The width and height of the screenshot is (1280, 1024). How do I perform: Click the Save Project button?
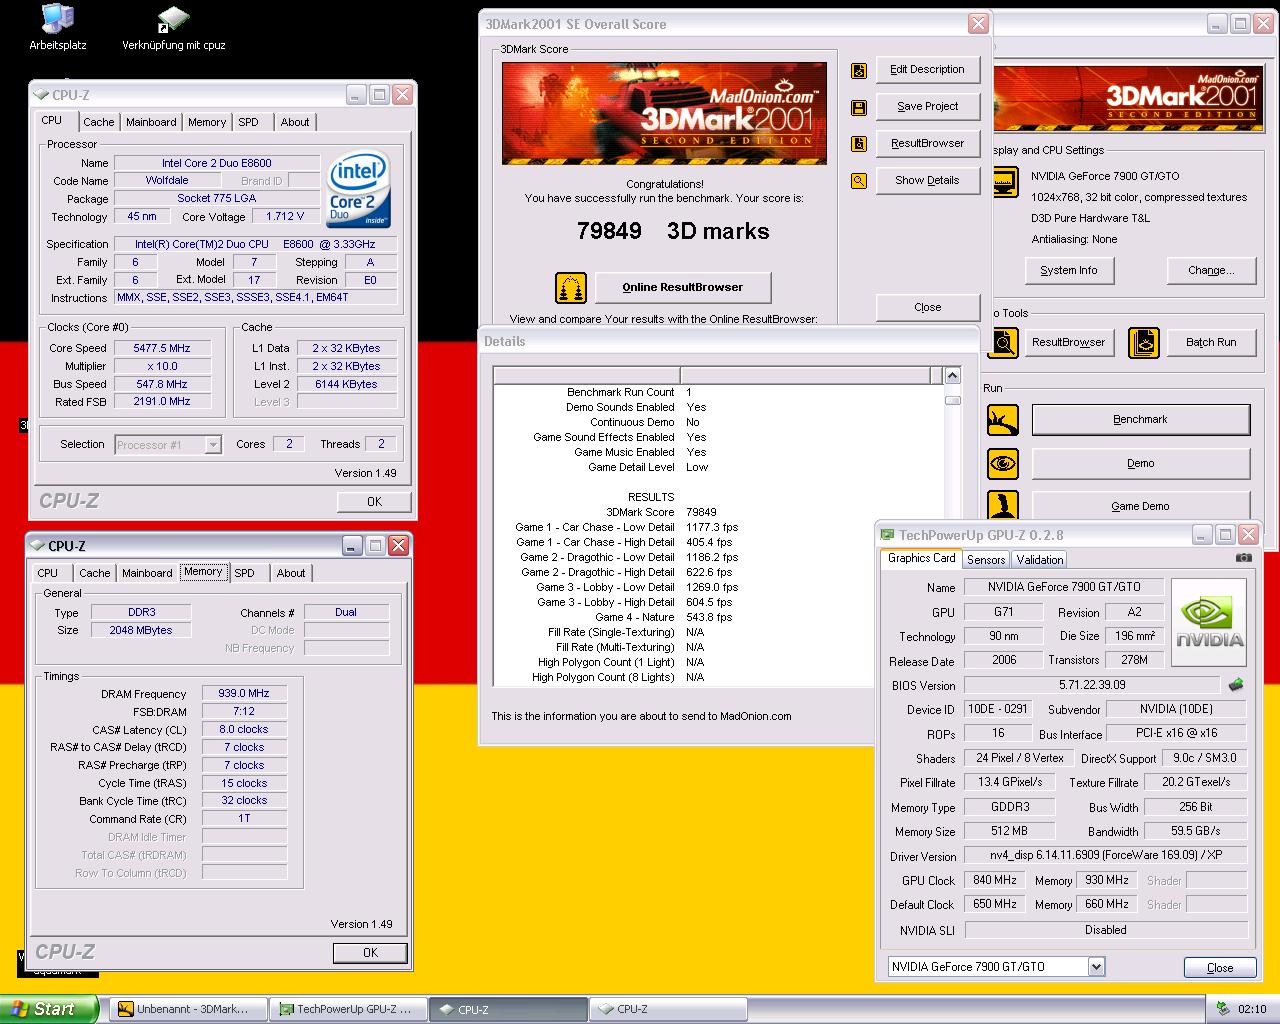tap(927, 107)
